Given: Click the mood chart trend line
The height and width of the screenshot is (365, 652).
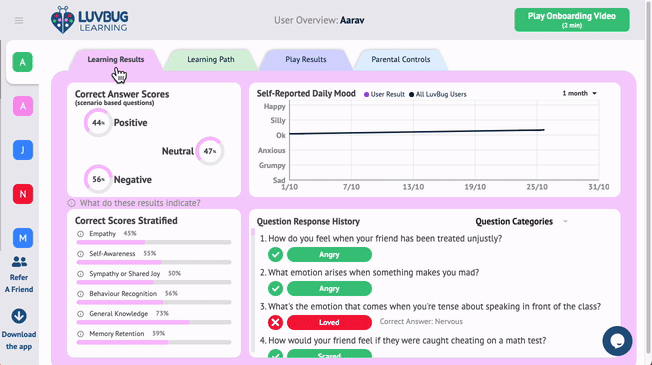Looking at the screenshot, I should [x=417, y=132].
